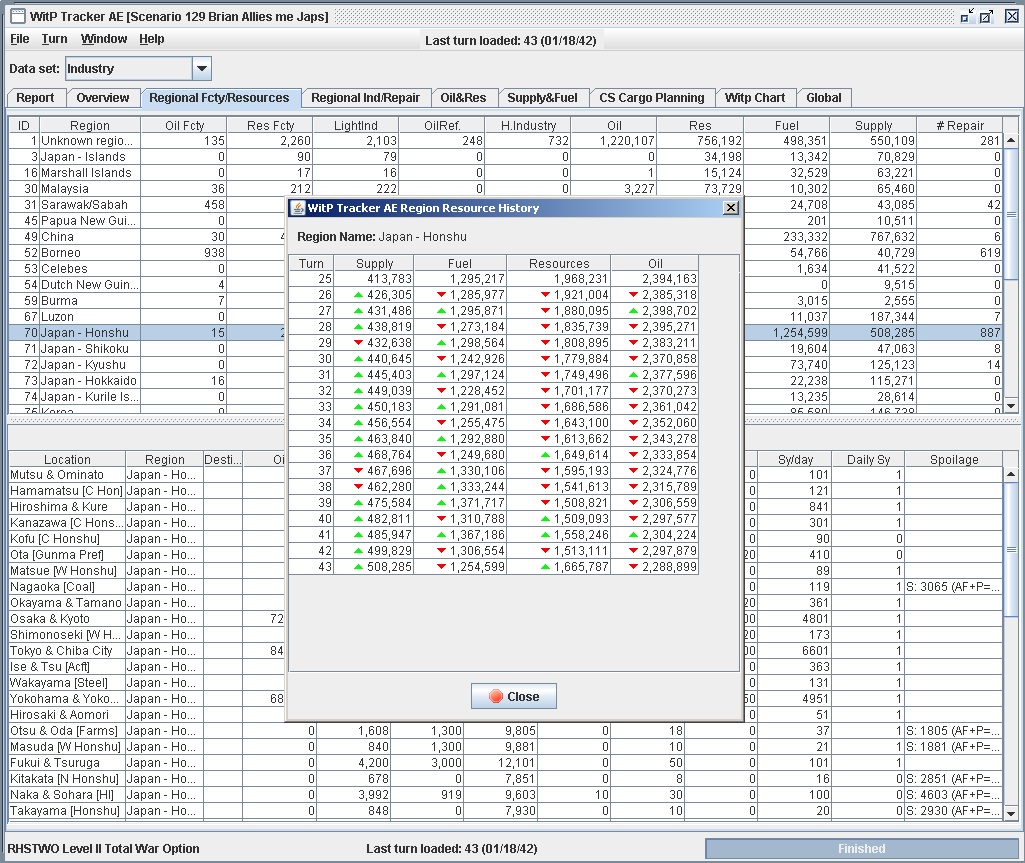Screen dimensions: 1025x863
Task: Select the Japan - Hokkaido row
Action: tap(146, 381)
